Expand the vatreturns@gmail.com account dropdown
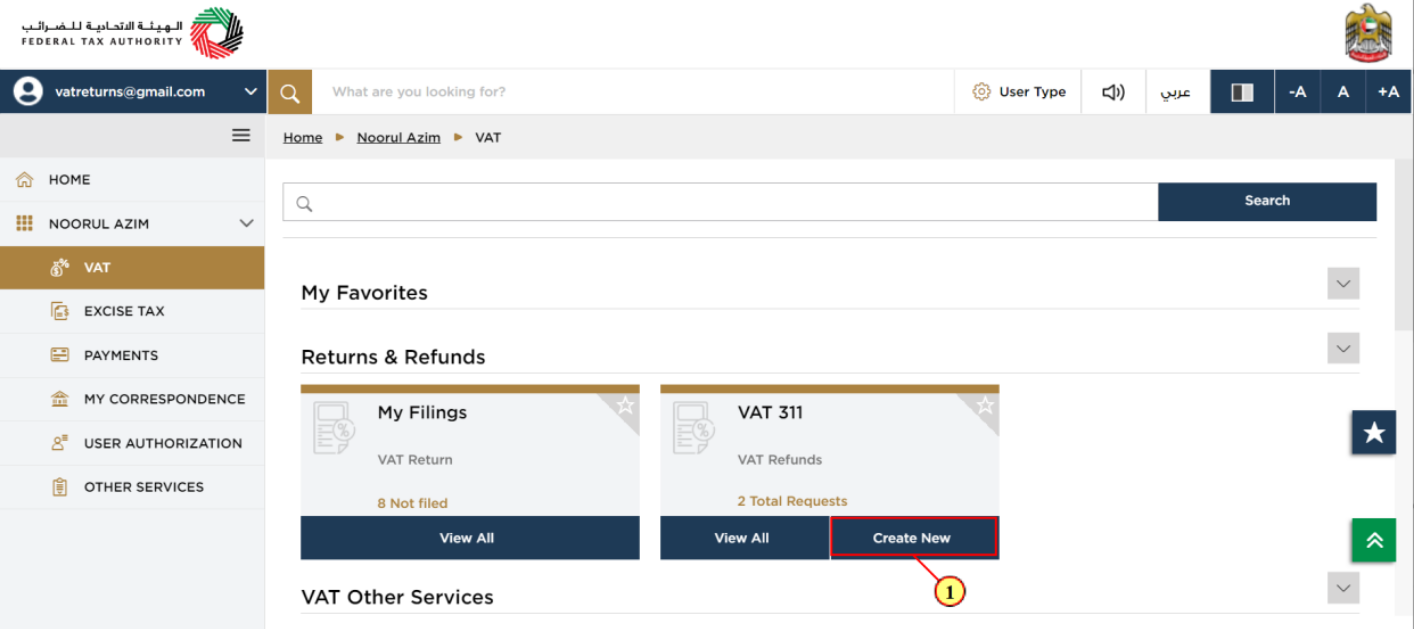Screen dimensions: 1414x629 point(250,92)
